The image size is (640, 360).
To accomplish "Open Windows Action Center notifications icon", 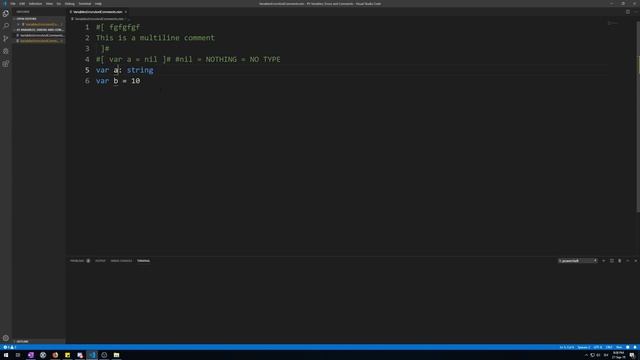I will tap(632, 355).
